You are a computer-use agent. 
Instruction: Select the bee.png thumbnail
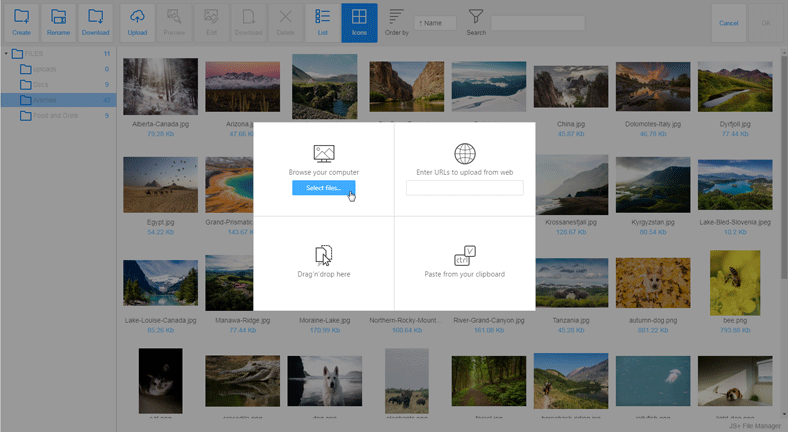coord(735,283)
